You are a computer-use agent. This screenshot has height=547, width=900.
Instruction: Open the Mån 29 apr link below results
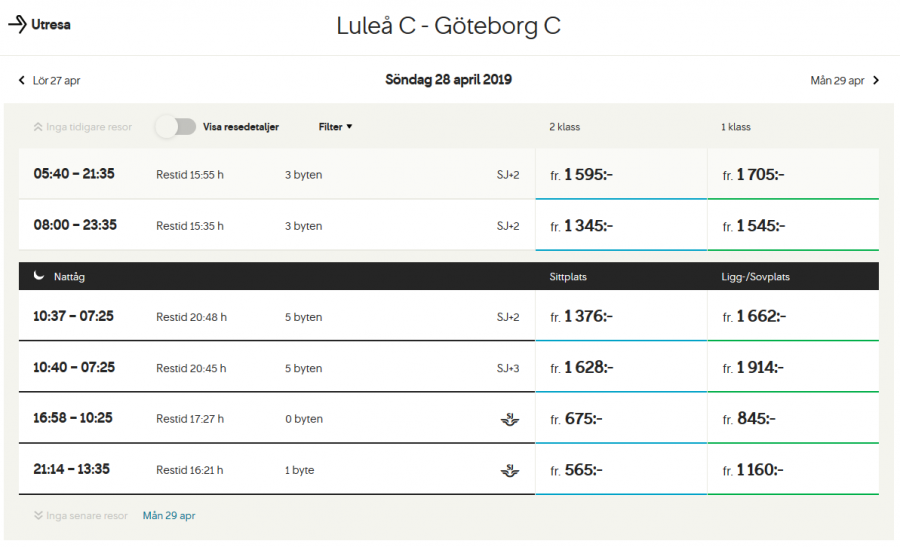169,516
